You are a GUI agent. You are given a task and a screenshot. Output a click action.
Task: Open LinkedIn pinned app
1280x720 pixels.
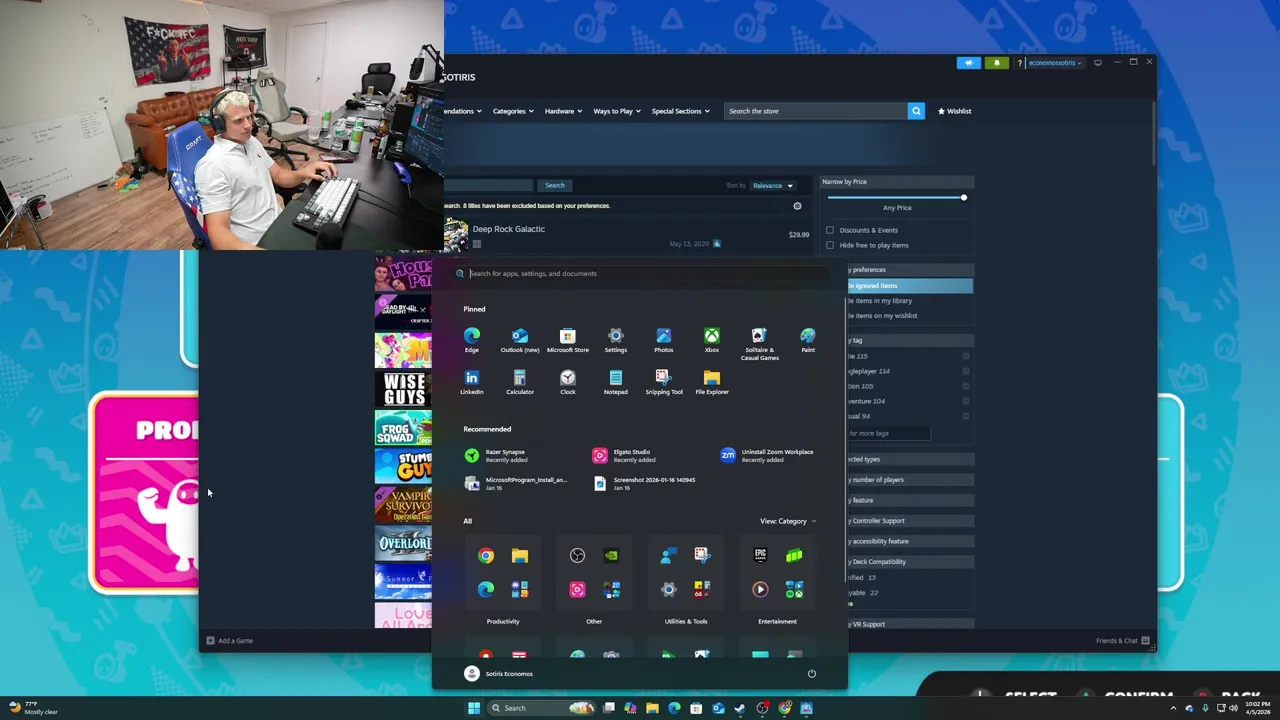click(471, 382)
